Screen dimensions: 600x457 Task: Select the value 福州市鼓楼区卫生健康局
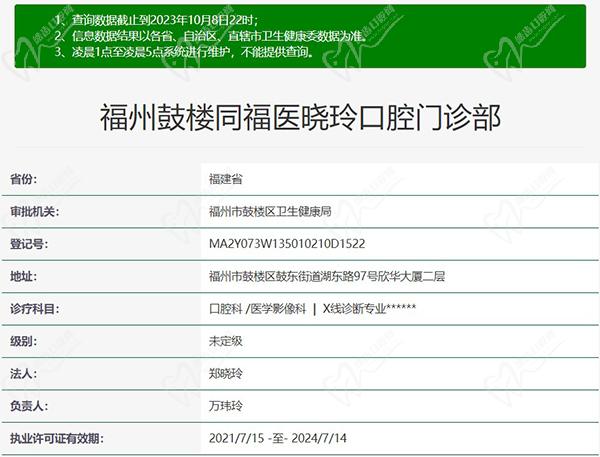[270, 211]
